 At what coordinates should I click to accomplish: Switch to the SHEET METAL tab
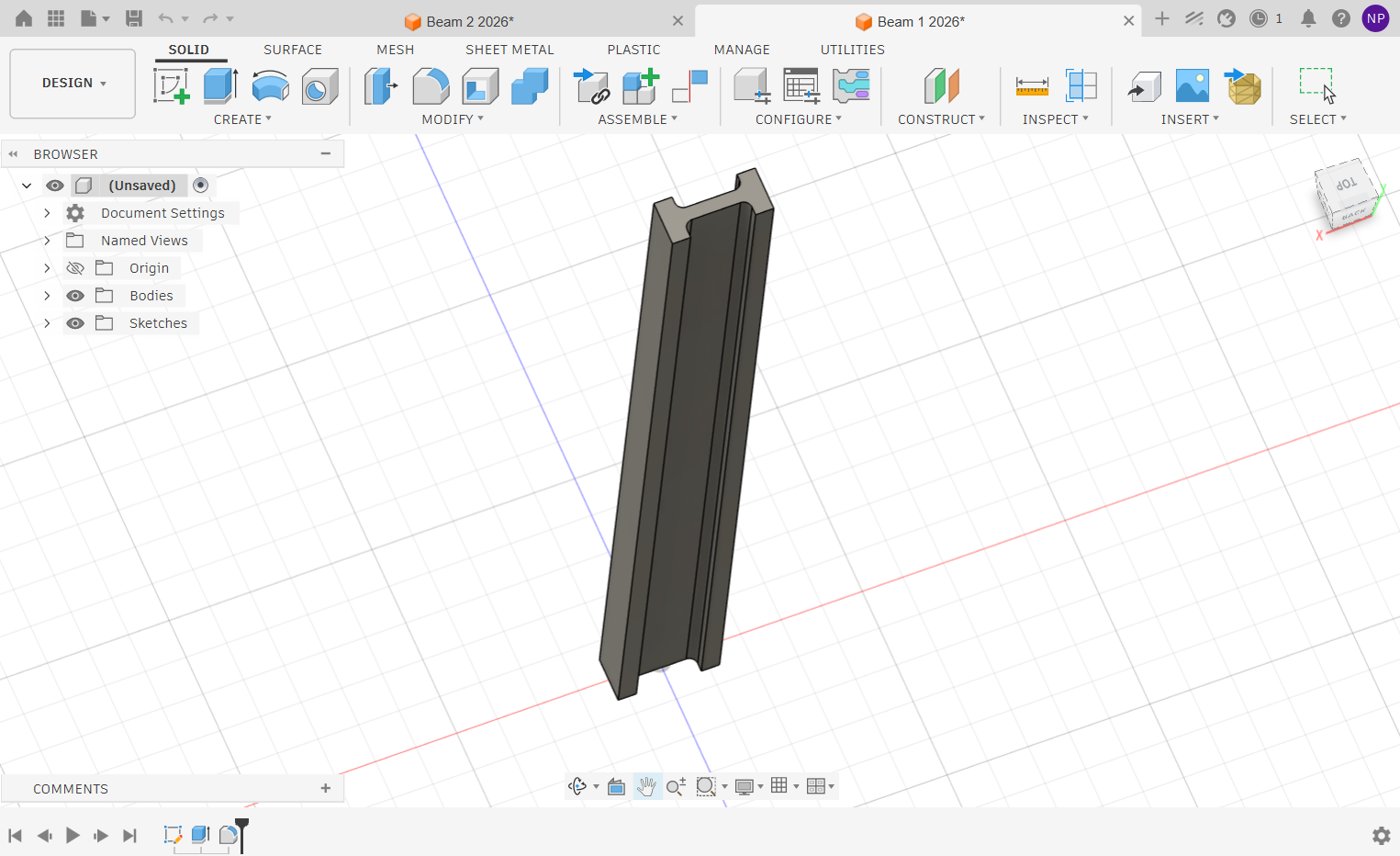pos(509,49)
